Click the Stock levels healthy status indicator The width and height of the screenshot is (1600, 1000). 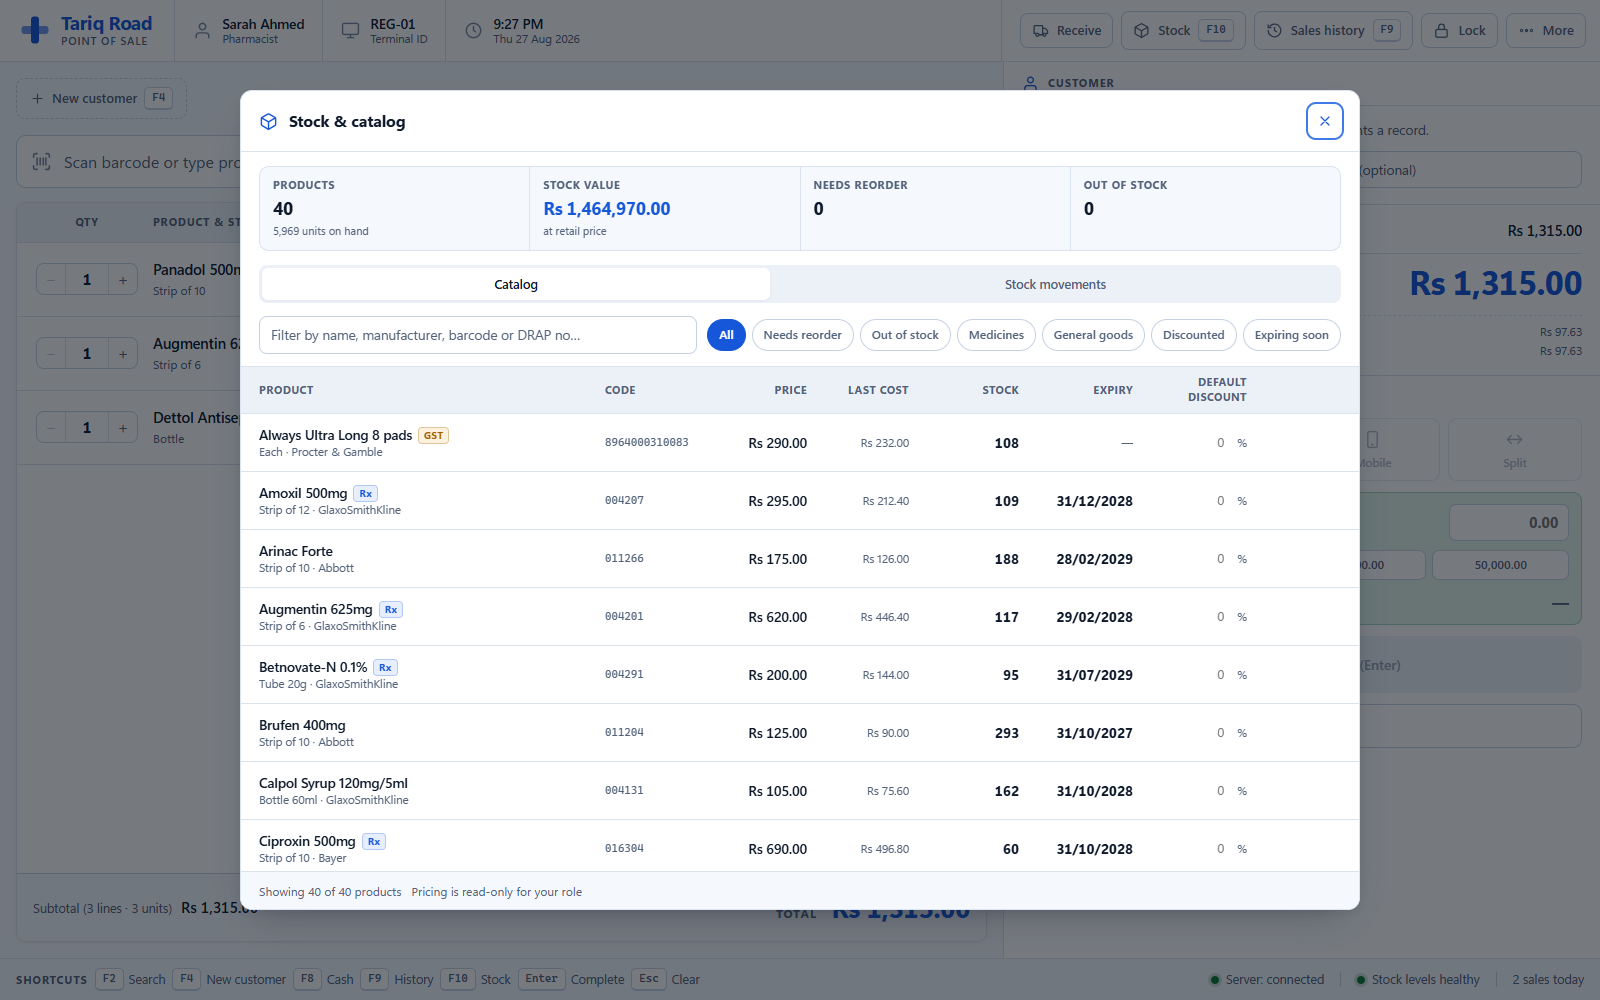(x=1417, y=979)
